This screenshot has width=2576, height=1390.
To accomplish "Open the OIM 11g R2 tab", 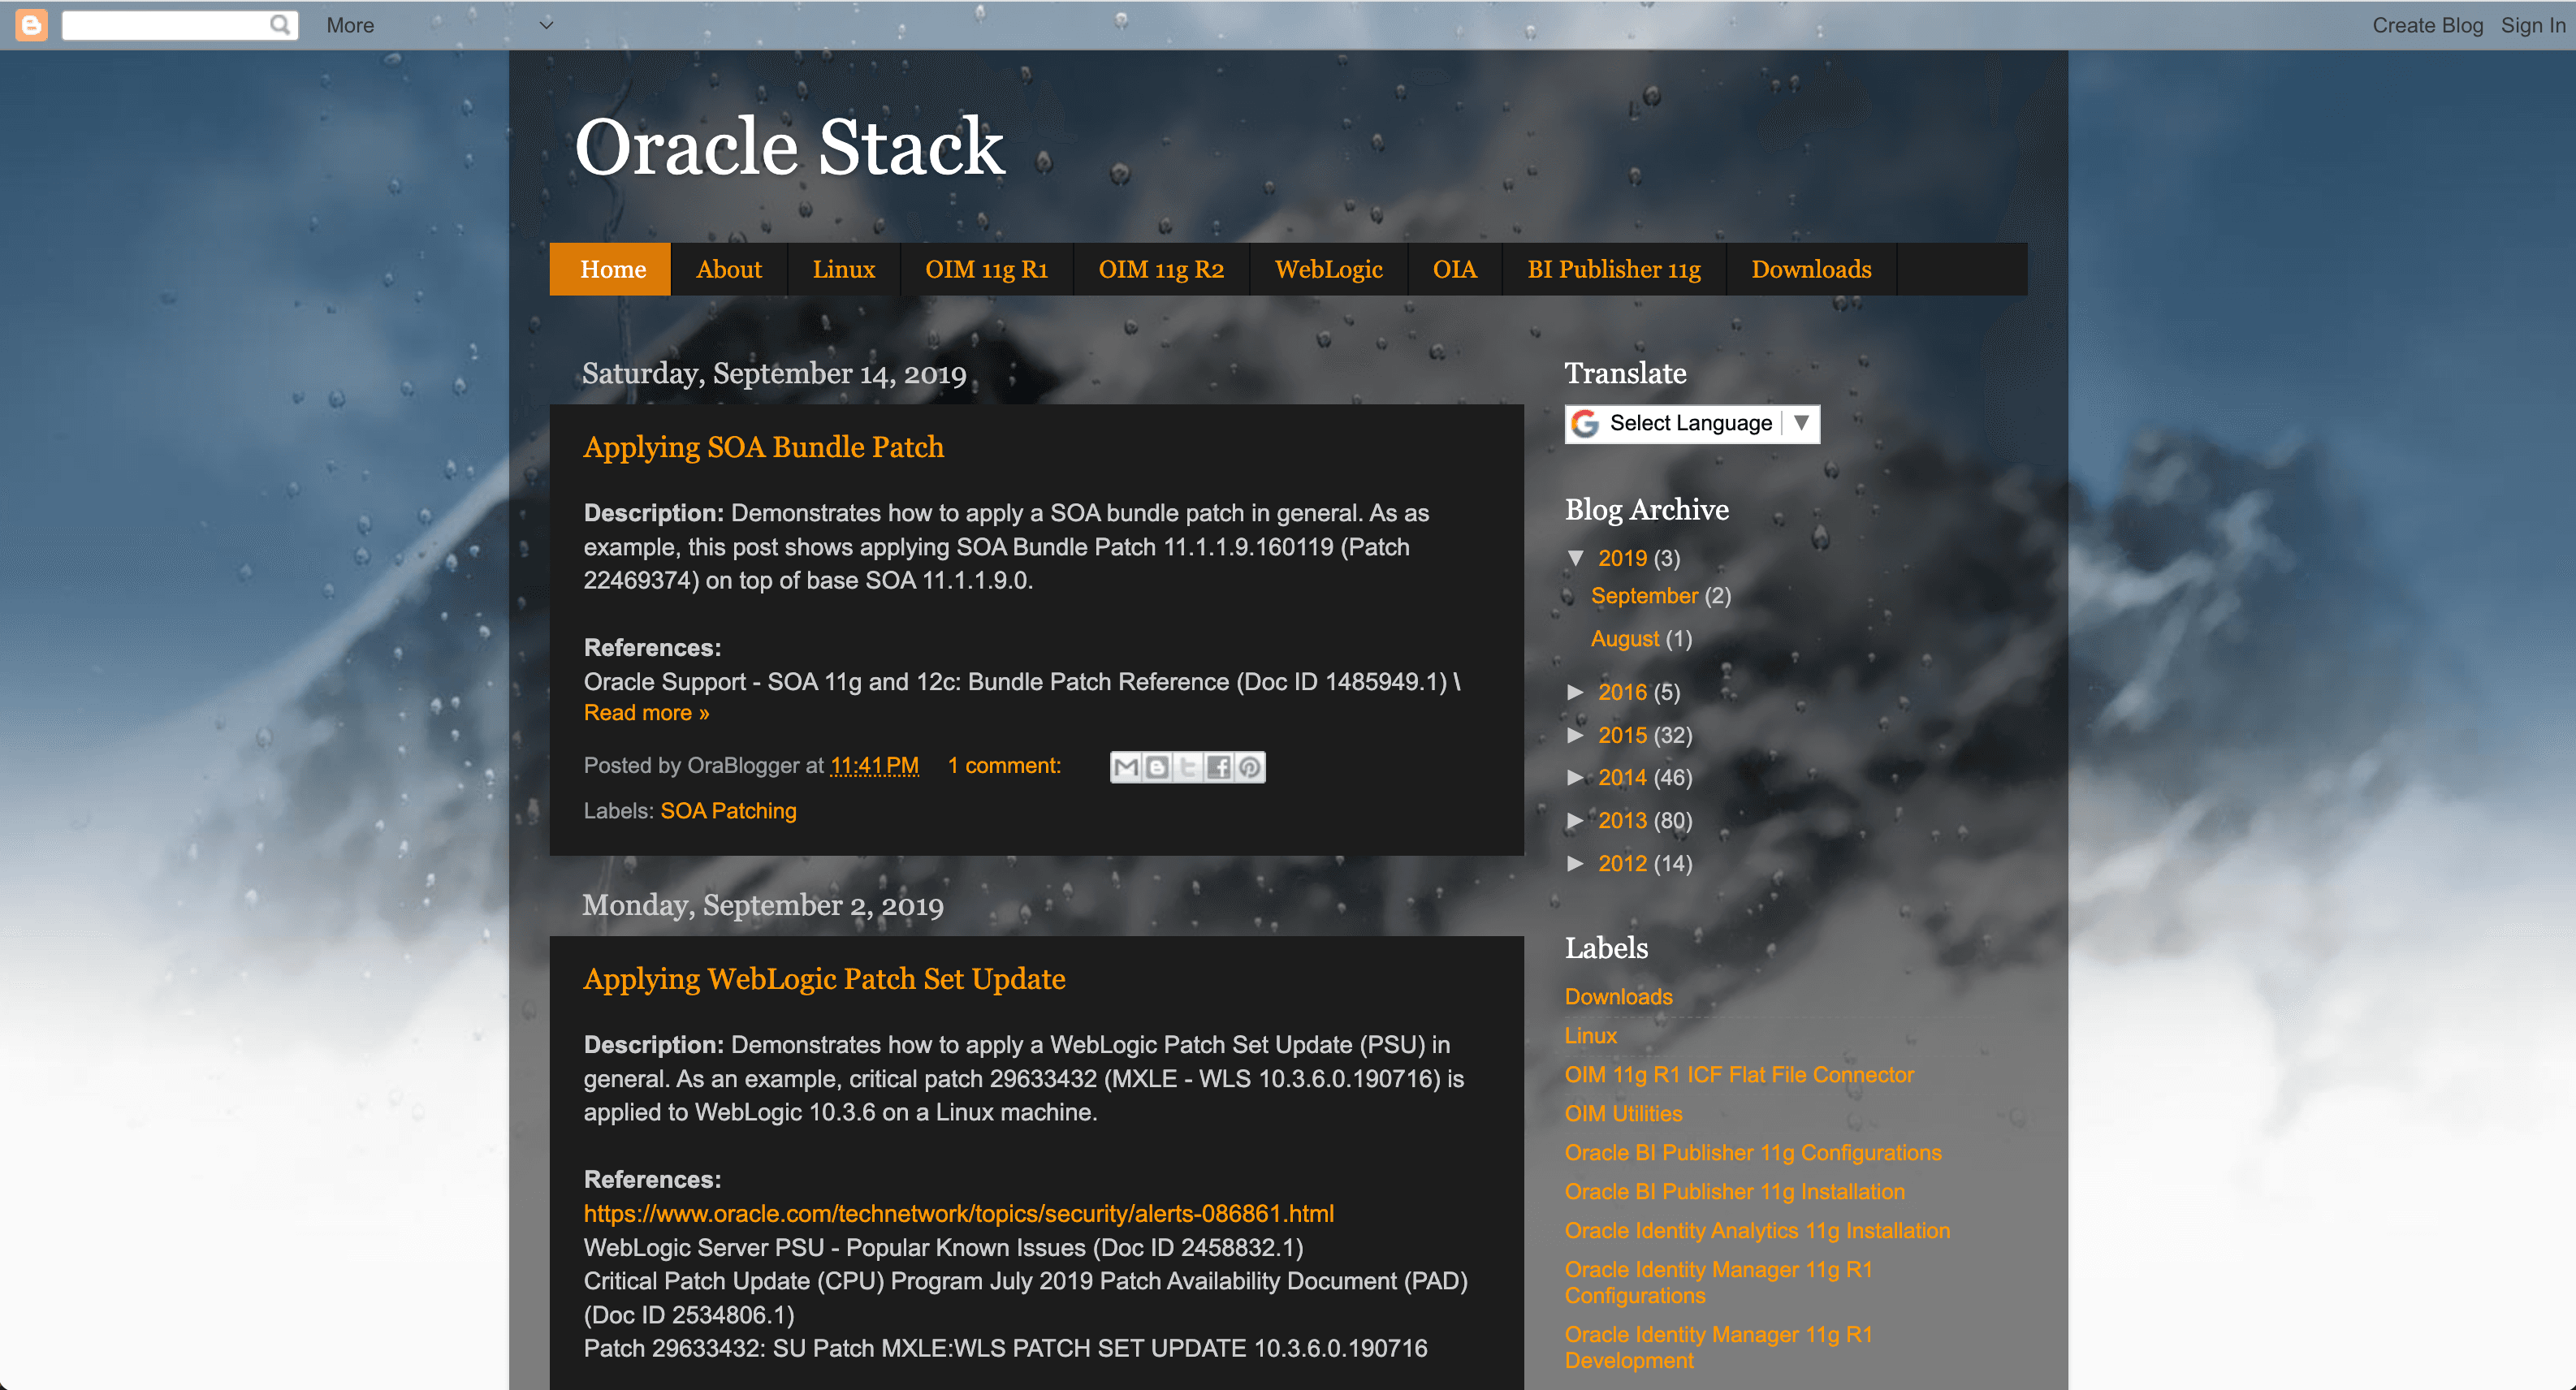I will click(x=1161, y=269).
